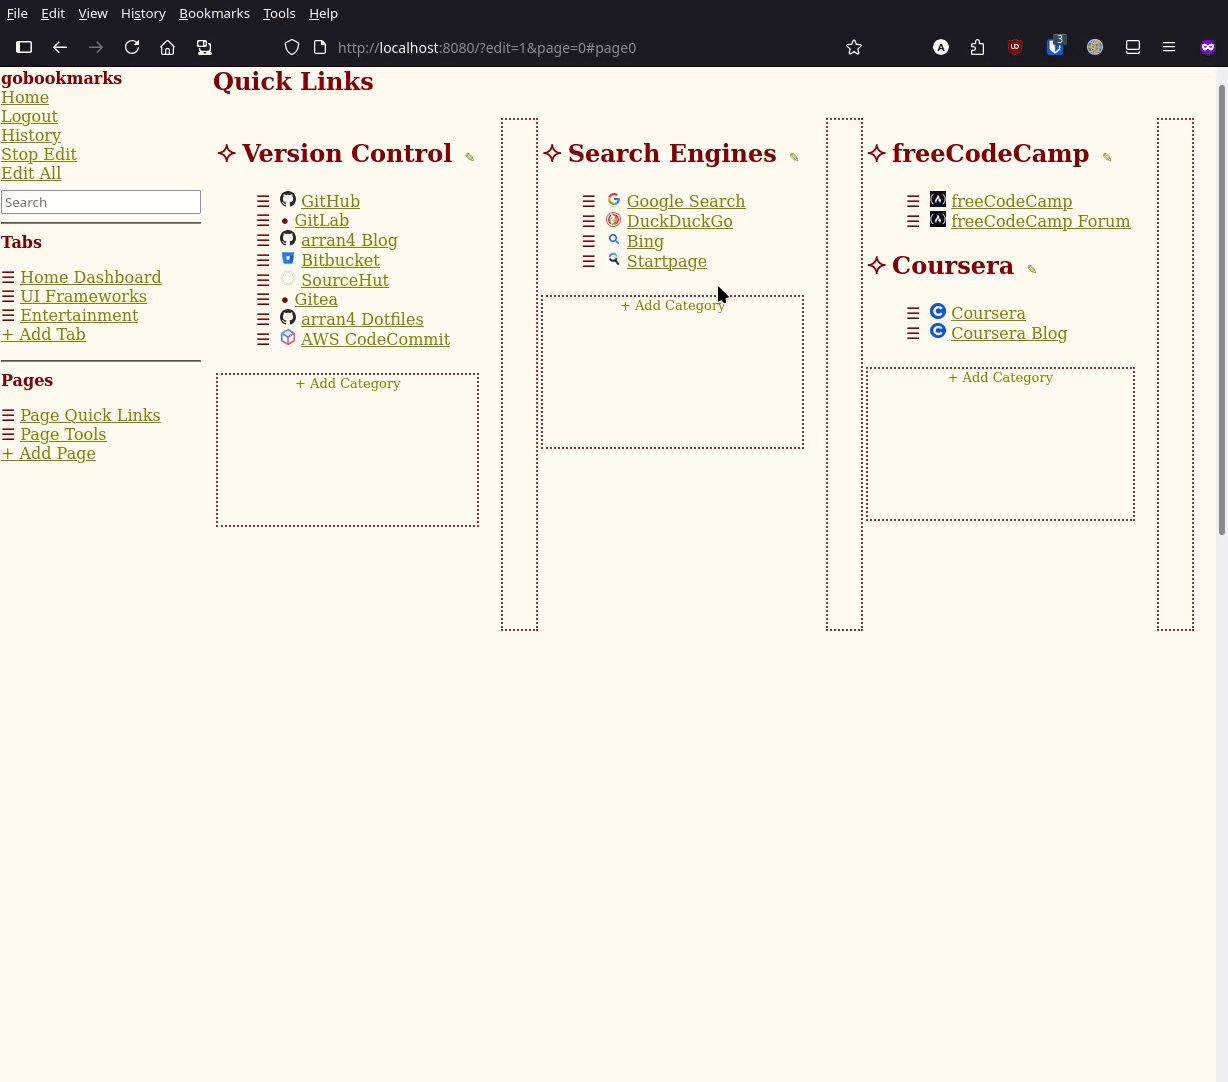Open the Bitwarden extension icon
The image size is (1228, 1082).
1055,47
